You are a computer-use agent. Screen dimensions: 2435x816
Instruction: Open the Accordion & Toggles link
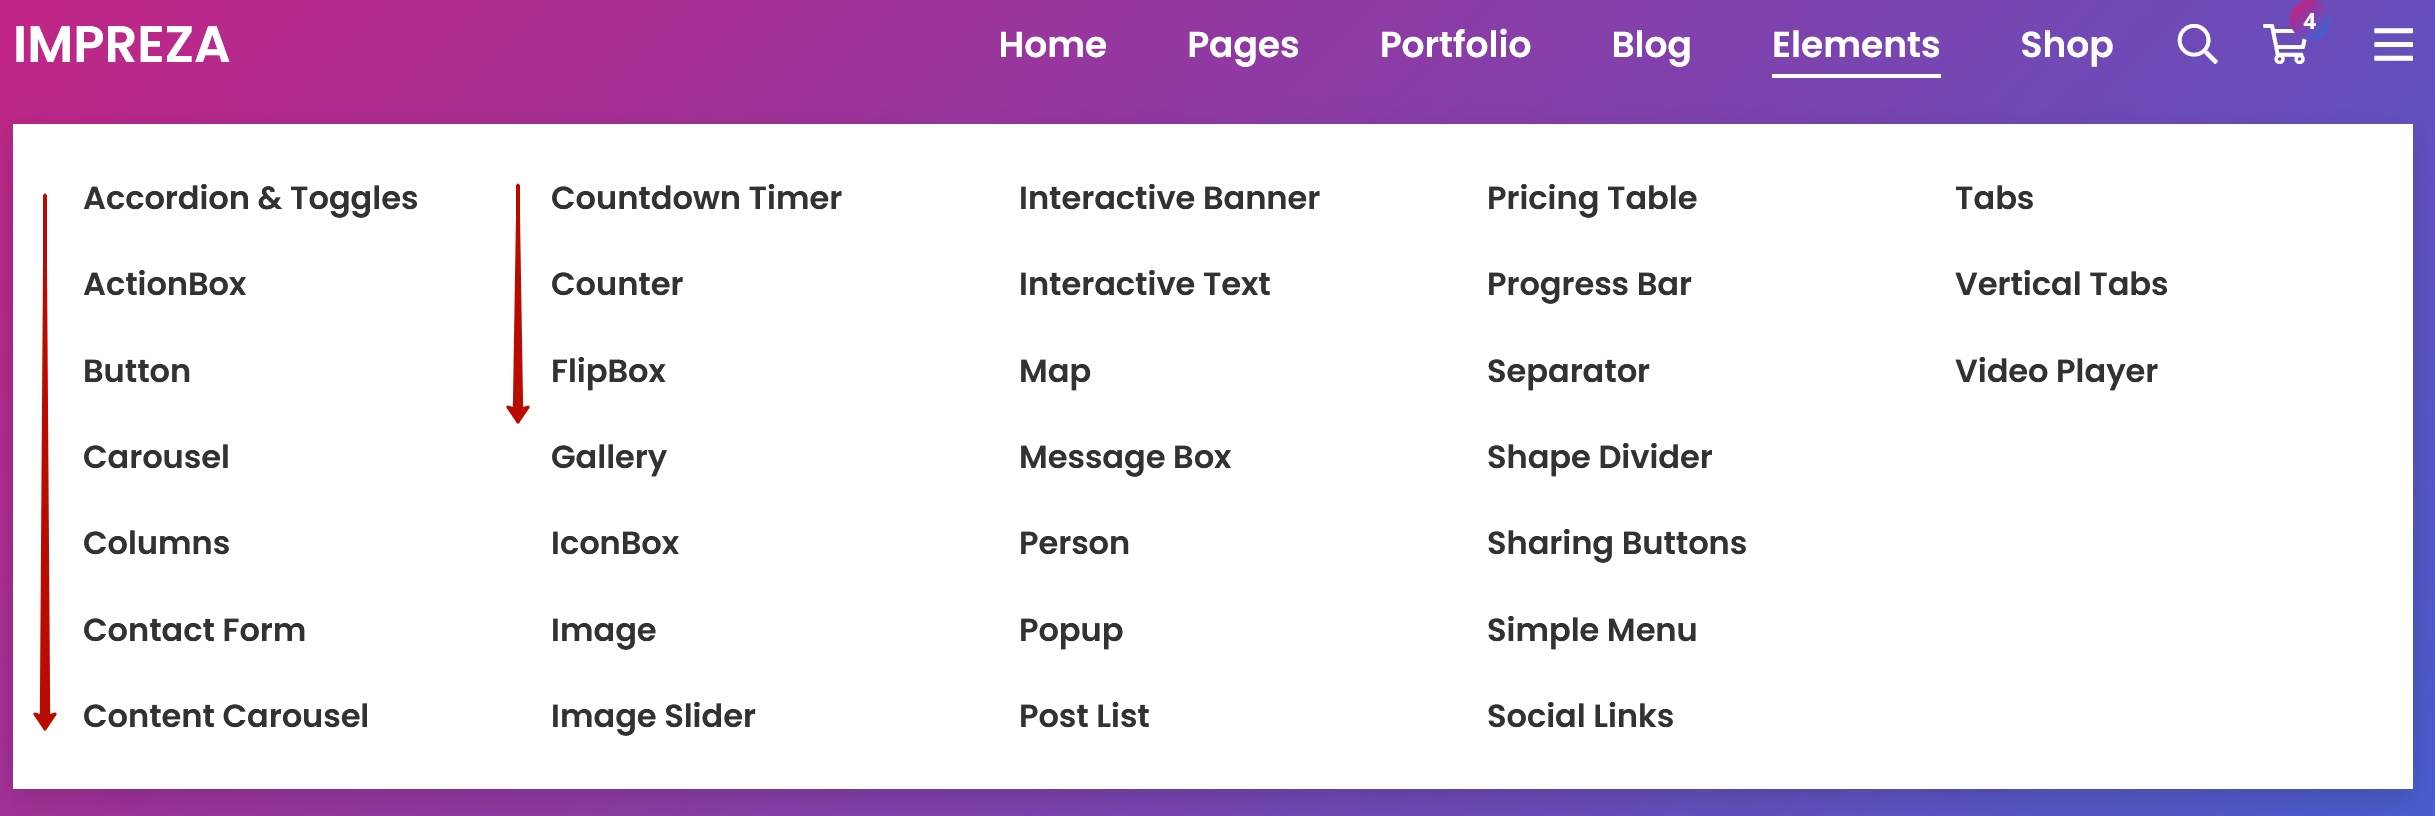250,198
